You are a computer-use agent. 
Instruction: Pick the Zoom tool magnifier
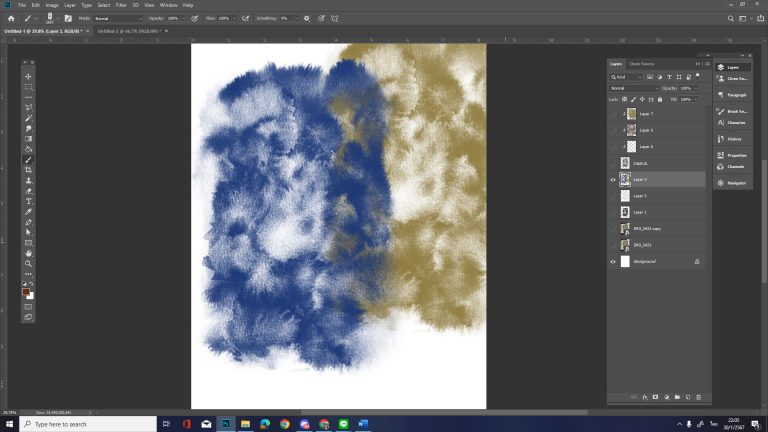(x=28, y=263)
